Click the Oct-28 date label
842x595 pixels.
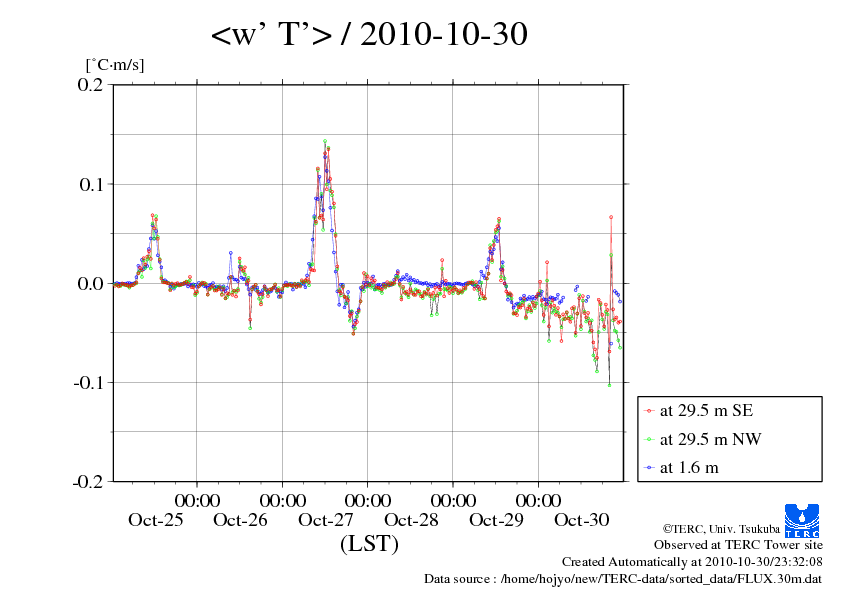411,520
